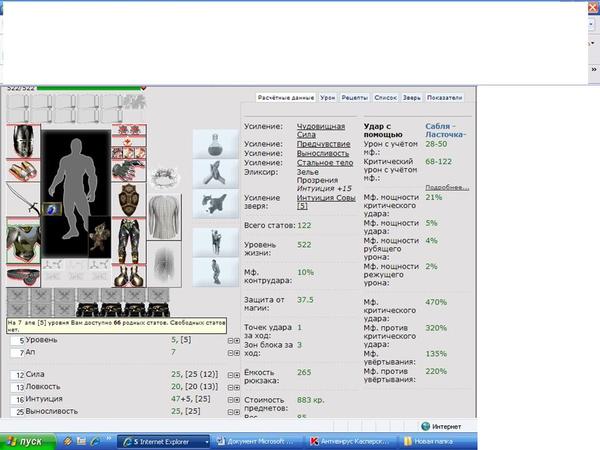Click the red amulet slot
Screen dimensions: 600x450
point(129,142)
